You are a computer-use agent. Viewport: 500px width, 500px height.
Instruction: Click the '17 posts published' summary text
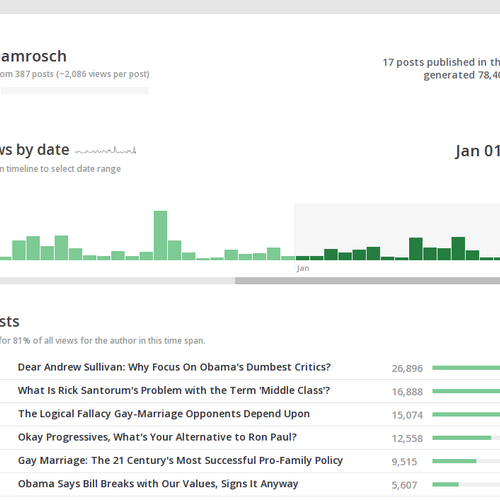click(x=441, y=69)
